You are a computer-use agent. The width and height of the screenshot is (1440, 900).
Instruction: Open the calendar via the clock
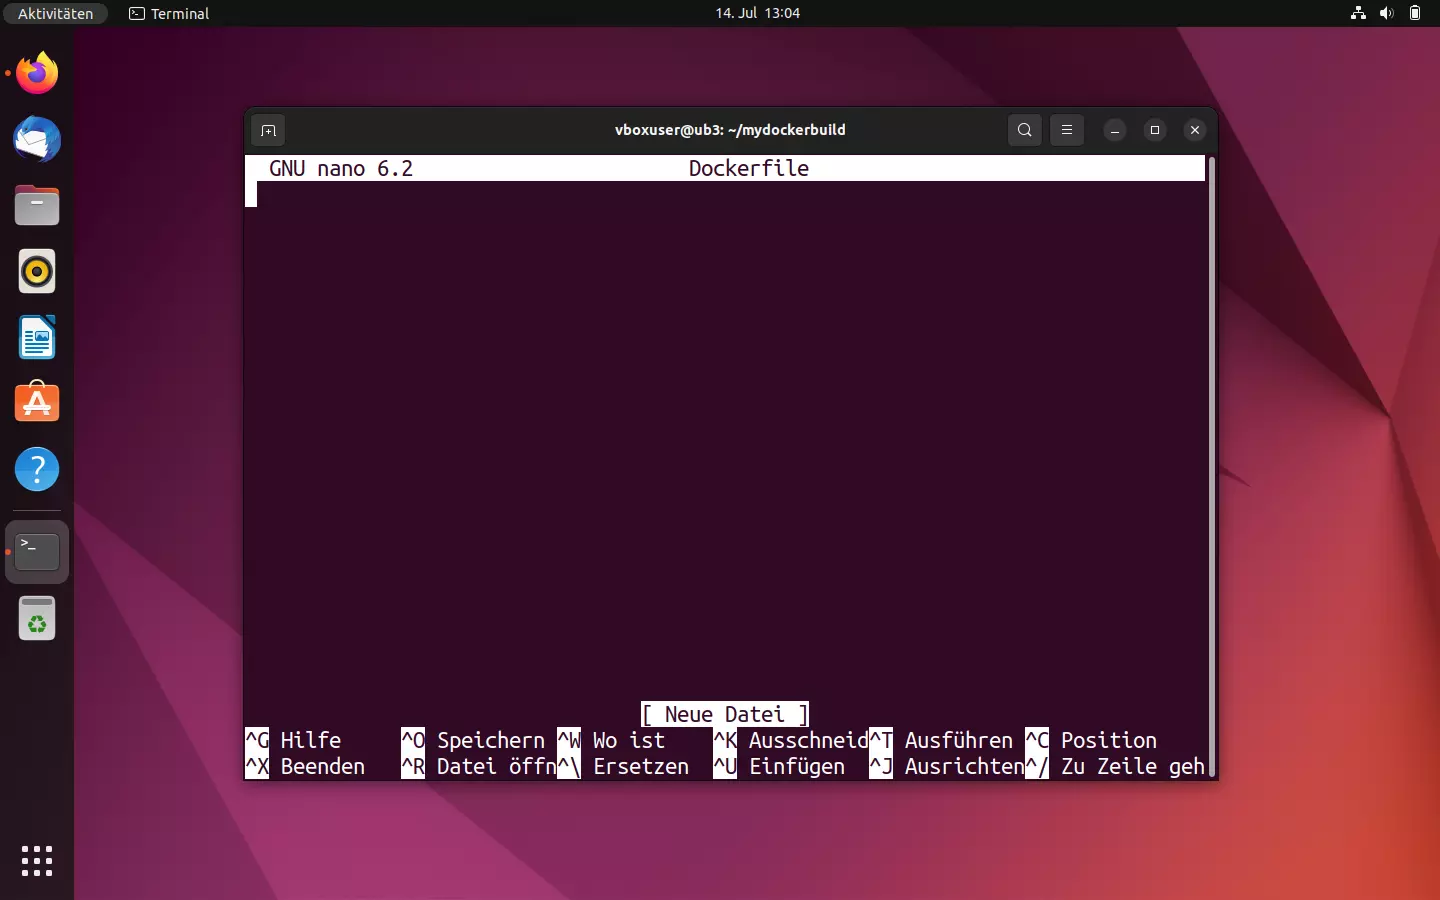[757, 13]
